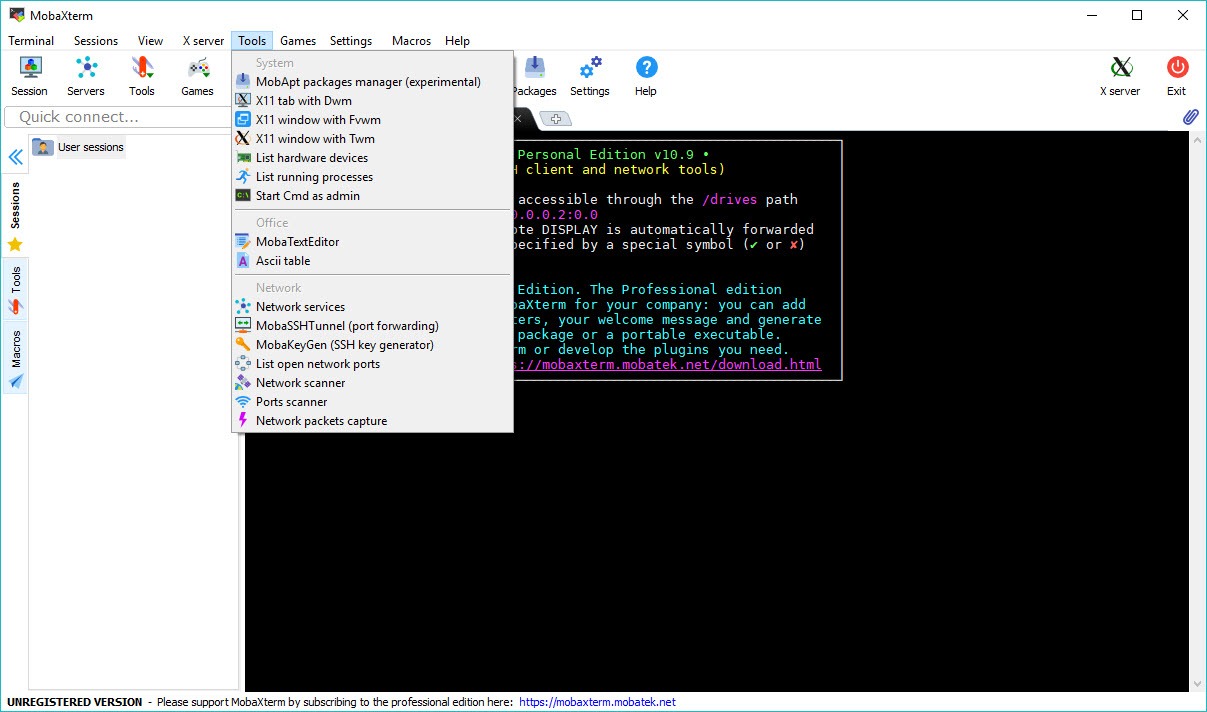1207x712 pixels.
Task: Click the Quick connect input field
Action: click(120, 117)
